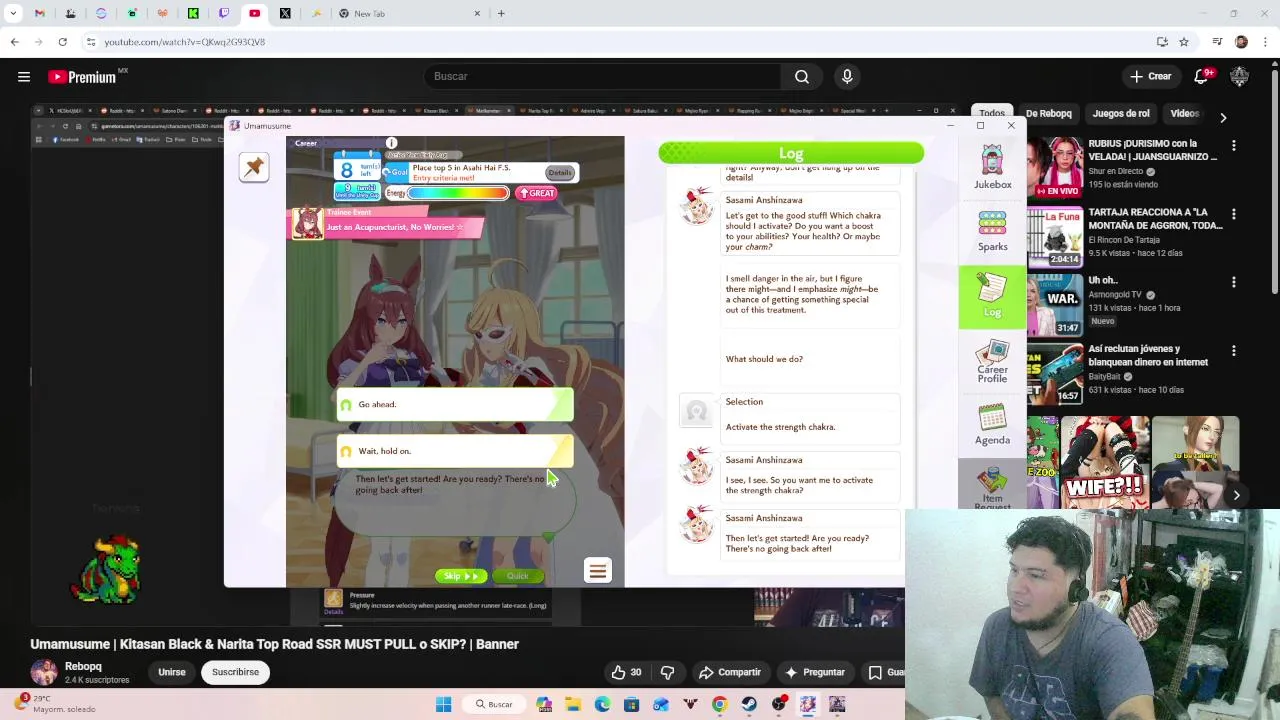The height and width of the screenshot is (720, 1280).
Task: Open the Chrome tab search dropdown
Action: tap(13, 14)
